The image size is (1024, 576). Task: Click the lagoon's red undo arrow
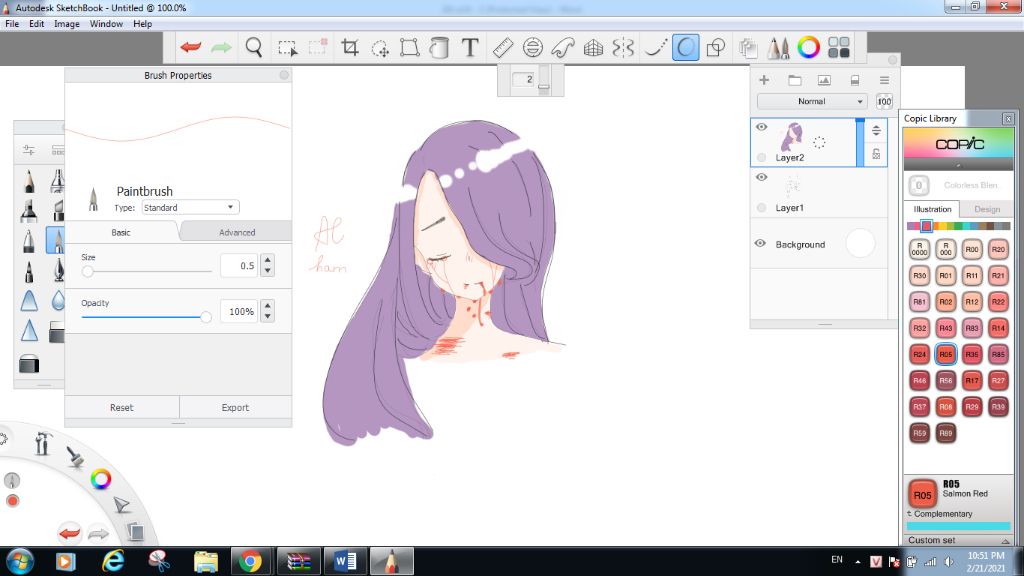coord(69,533)
